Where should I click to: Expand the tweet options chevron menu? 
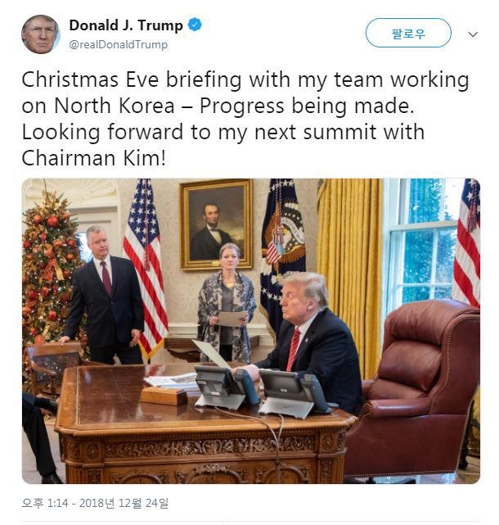coord(473,34)
